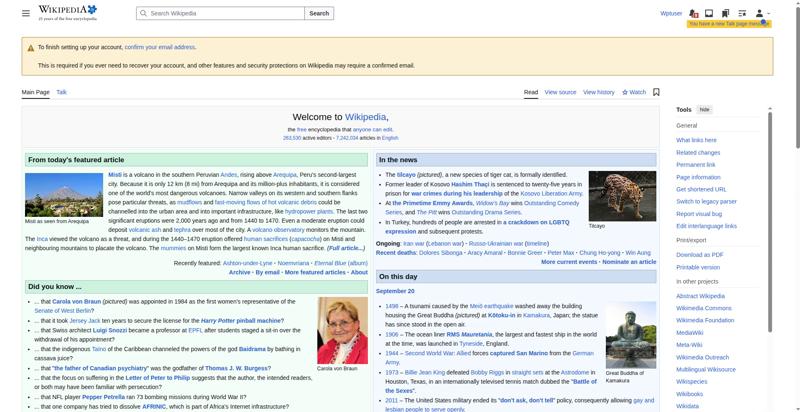Focus the Search Wikipedia input field
This screenshot has height=412, width=800.
point(220,13)
